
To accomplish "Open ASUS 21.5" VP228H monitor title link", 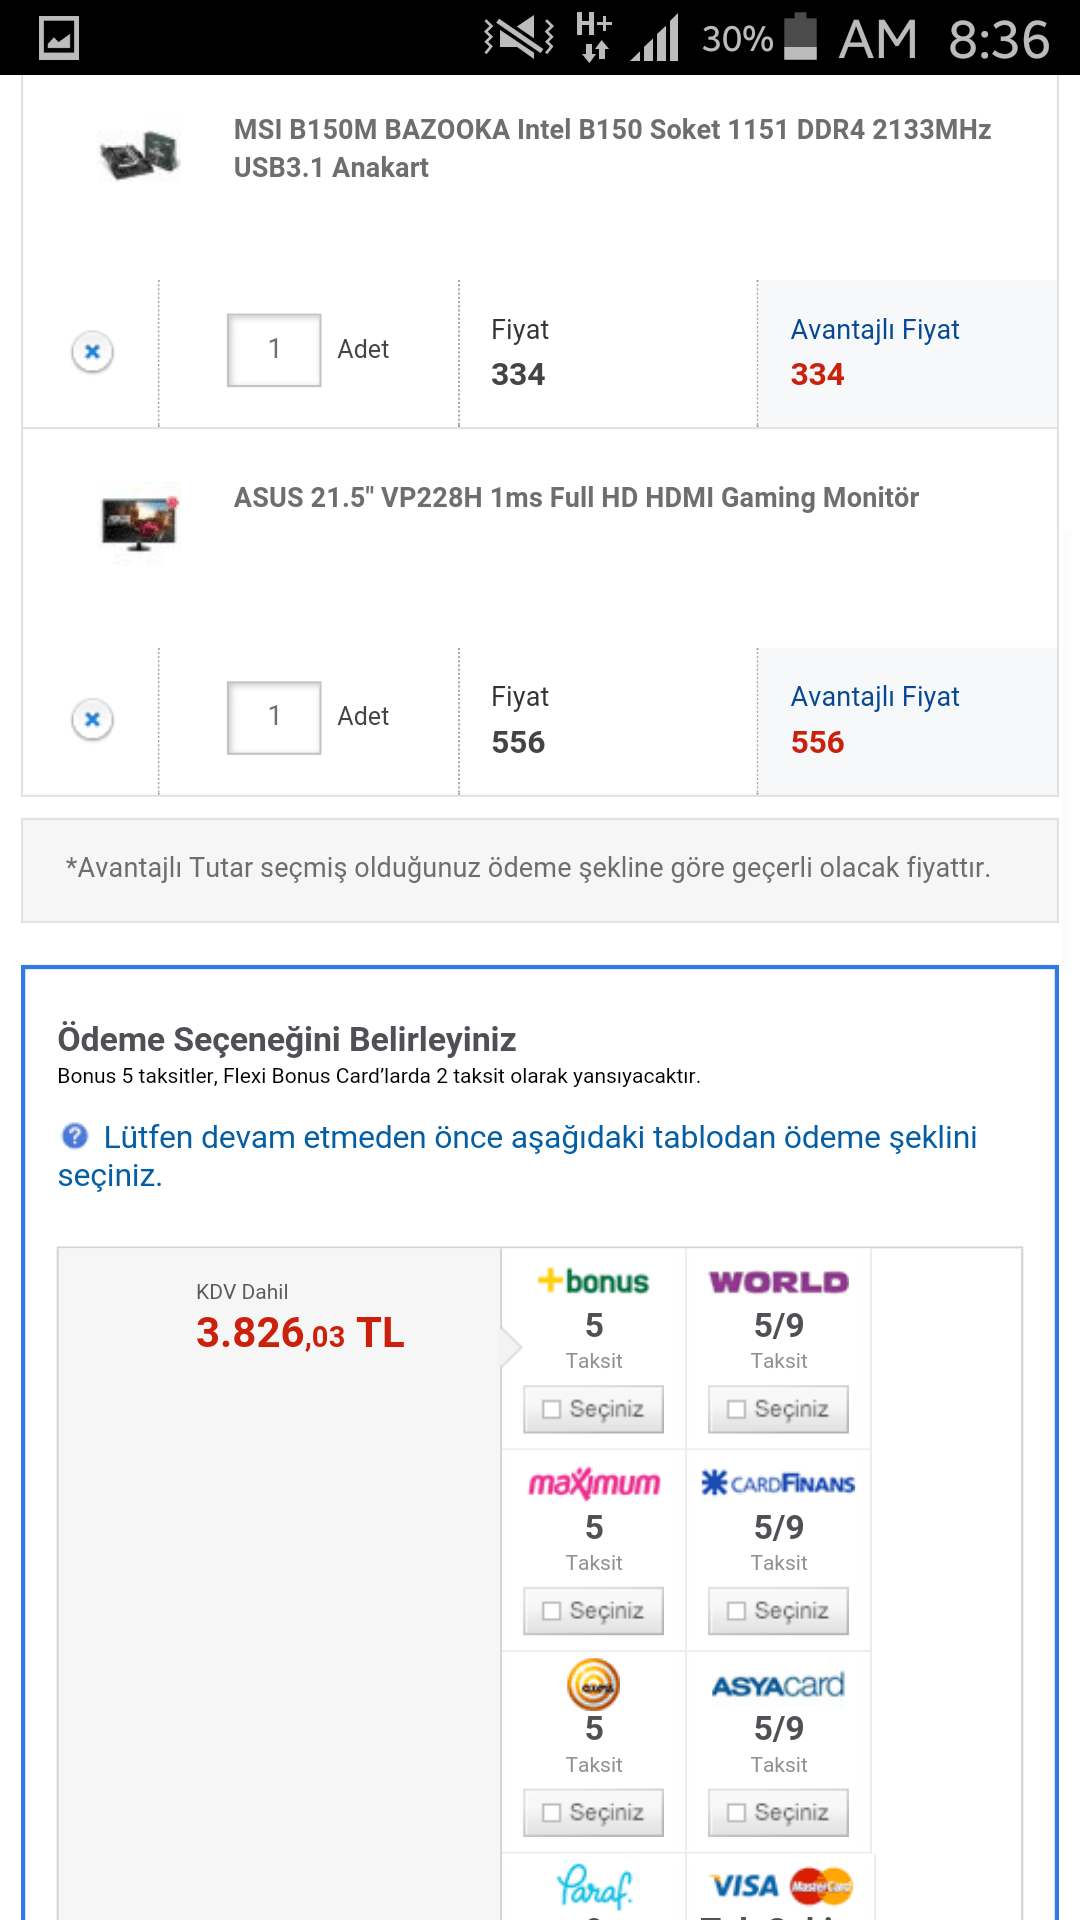I will point(576,497).
